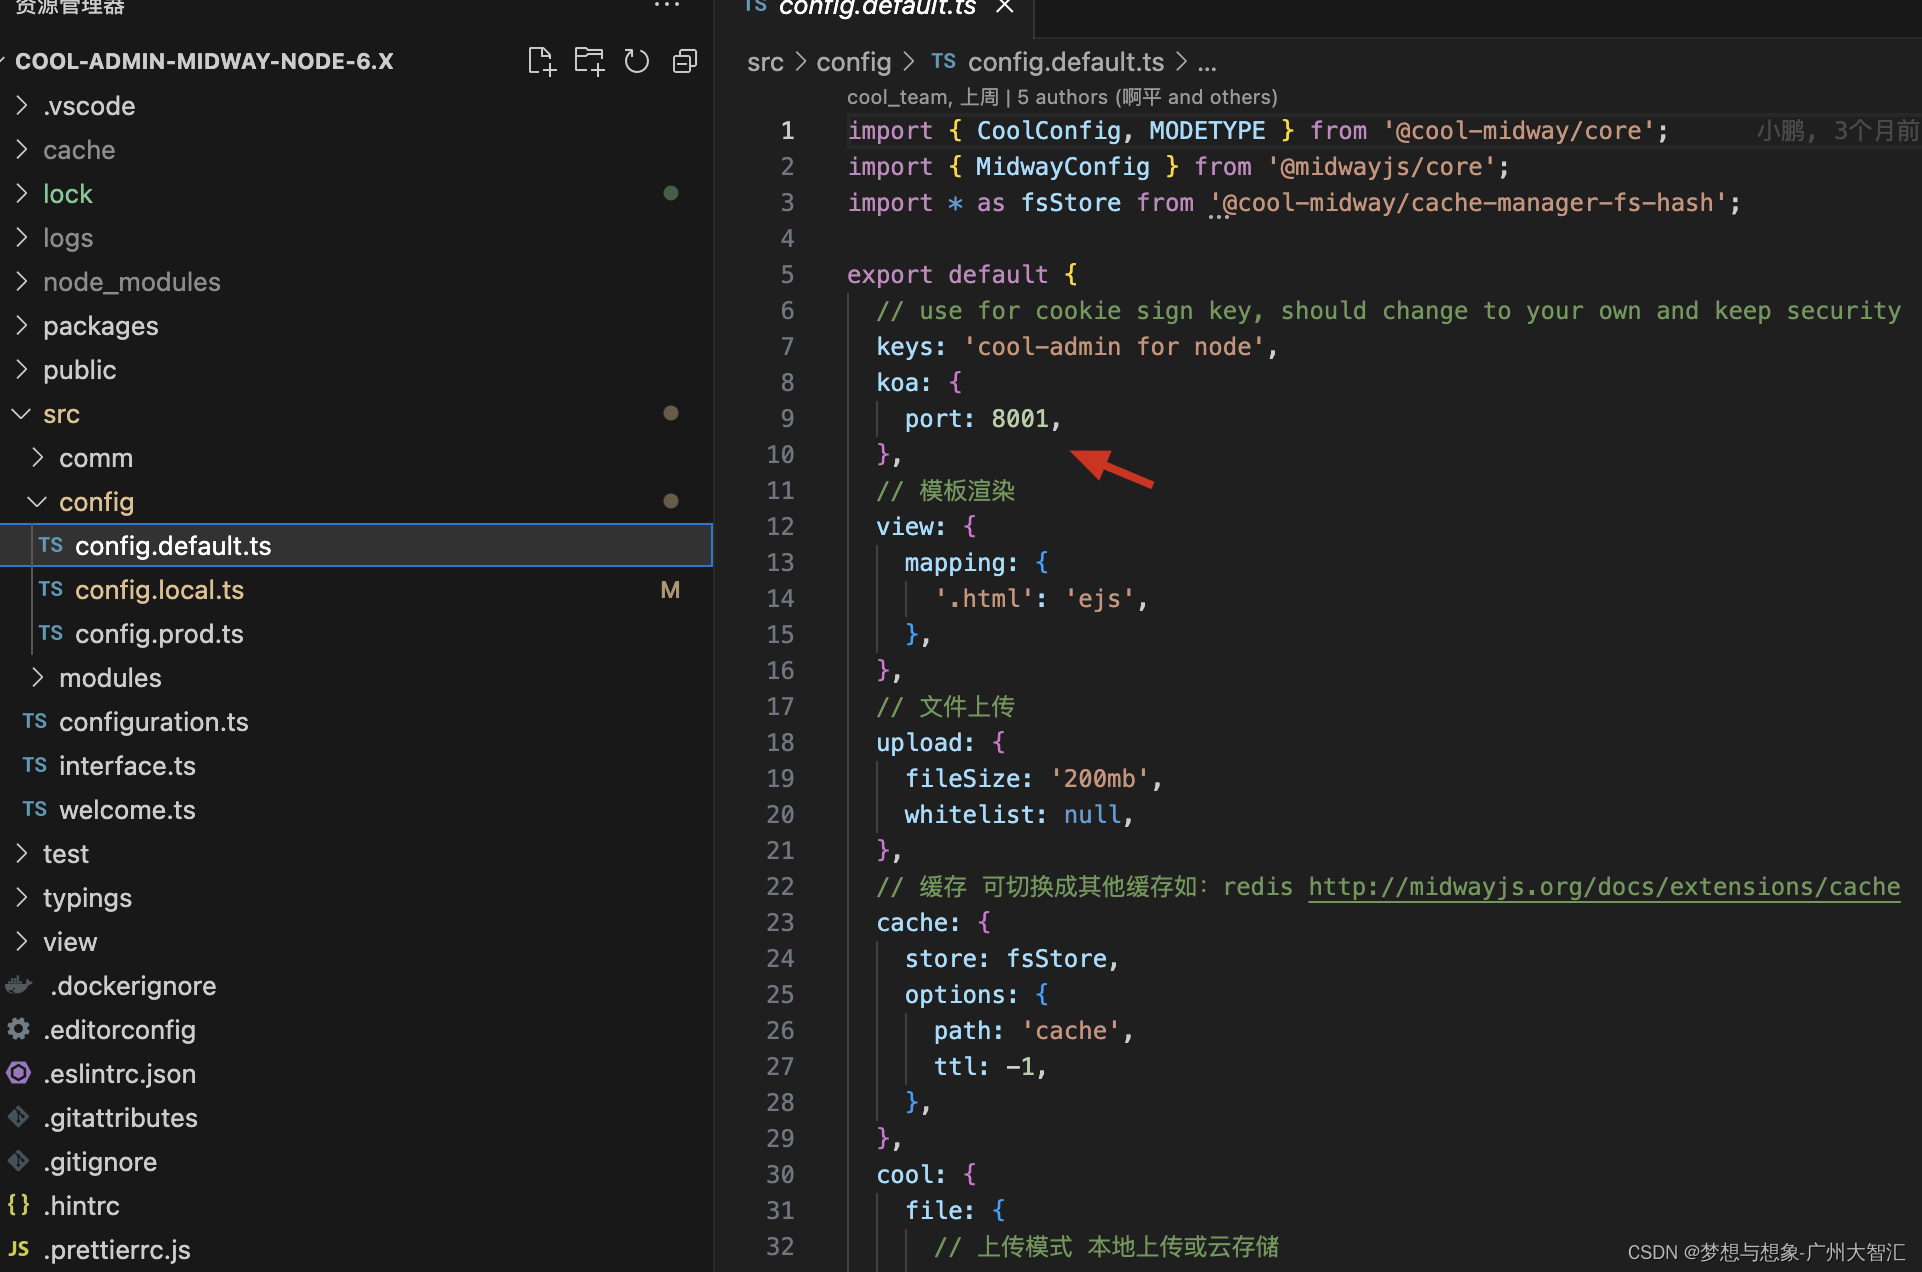Click the config breadcrumb segment
This screenshot has width=1922, height=1272.
[853, 62]
